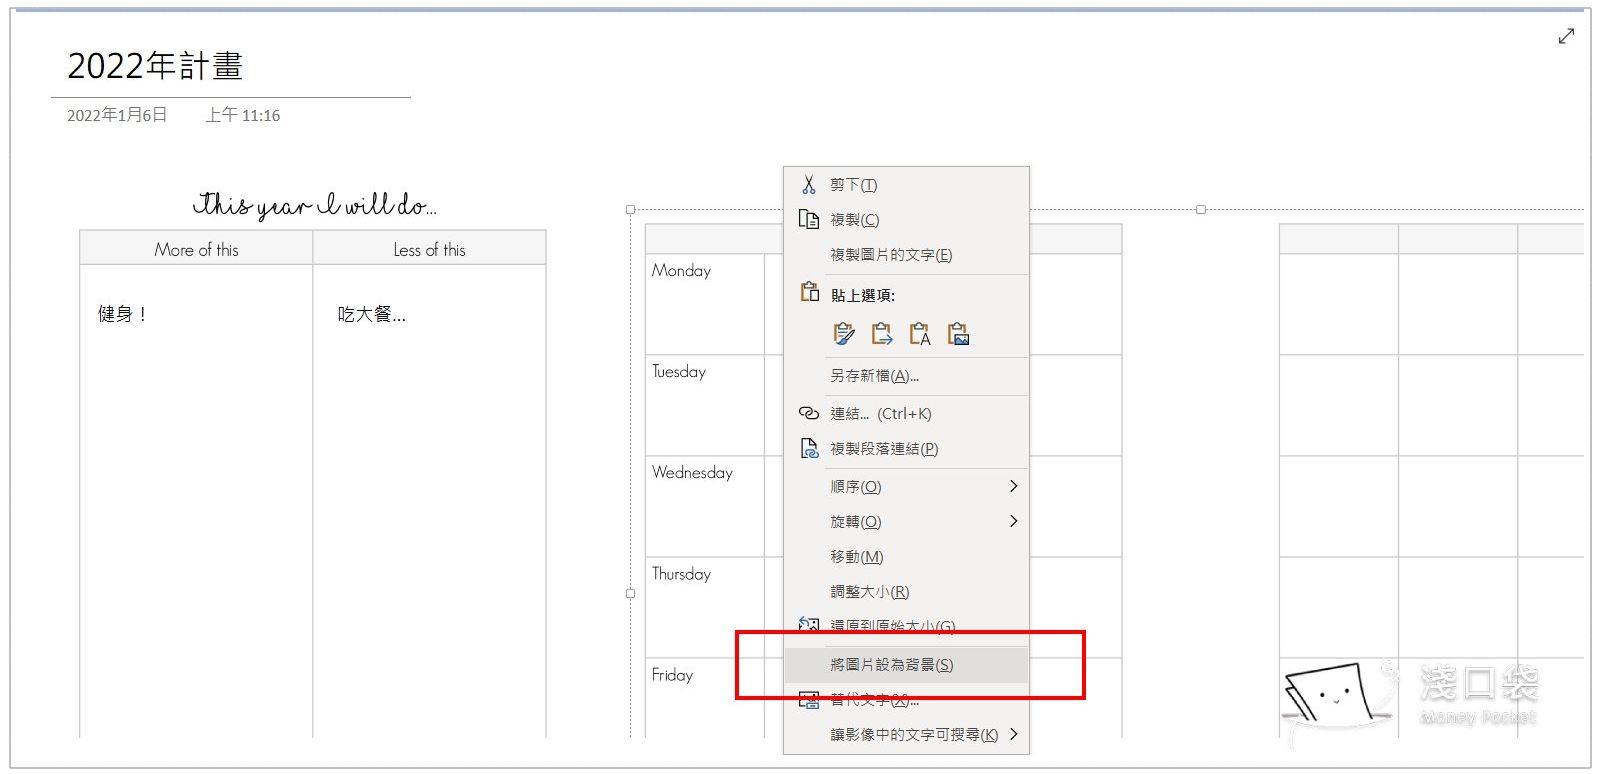Image resolution: width=1601 pixels, height=774 pixels.
Task: Choose Keep Source Formatting paste icon
Action: point(844,334)
